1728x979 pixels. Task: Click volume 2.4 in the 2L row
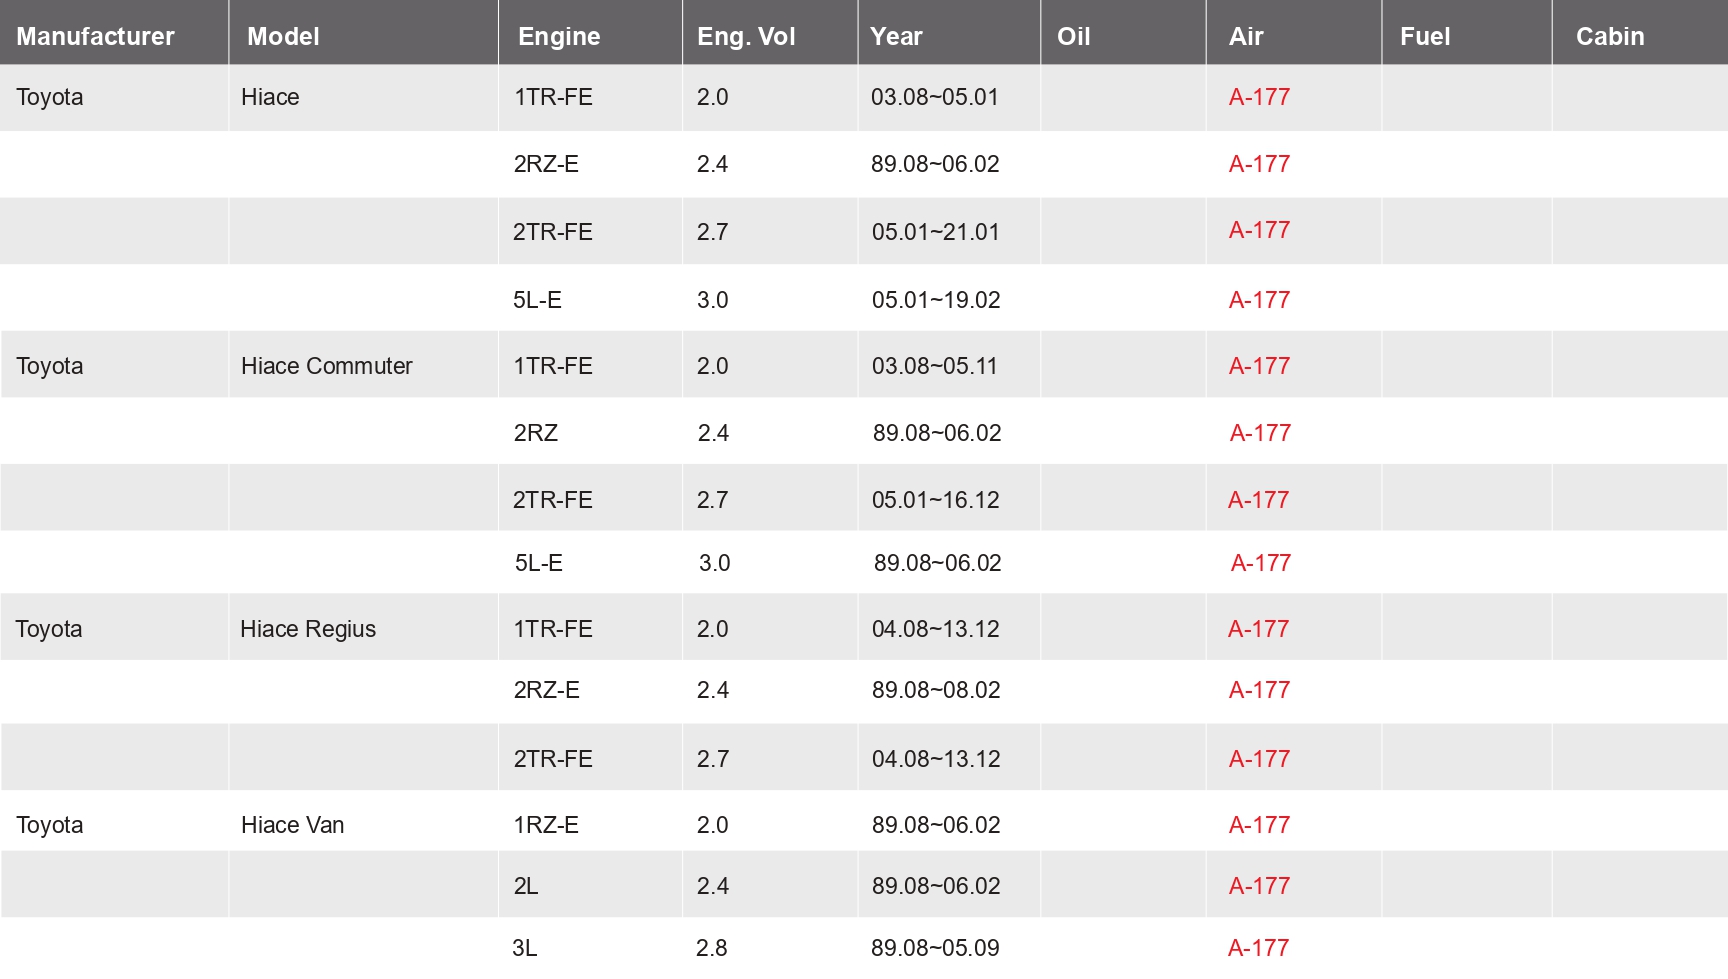[x=712, y=886]
